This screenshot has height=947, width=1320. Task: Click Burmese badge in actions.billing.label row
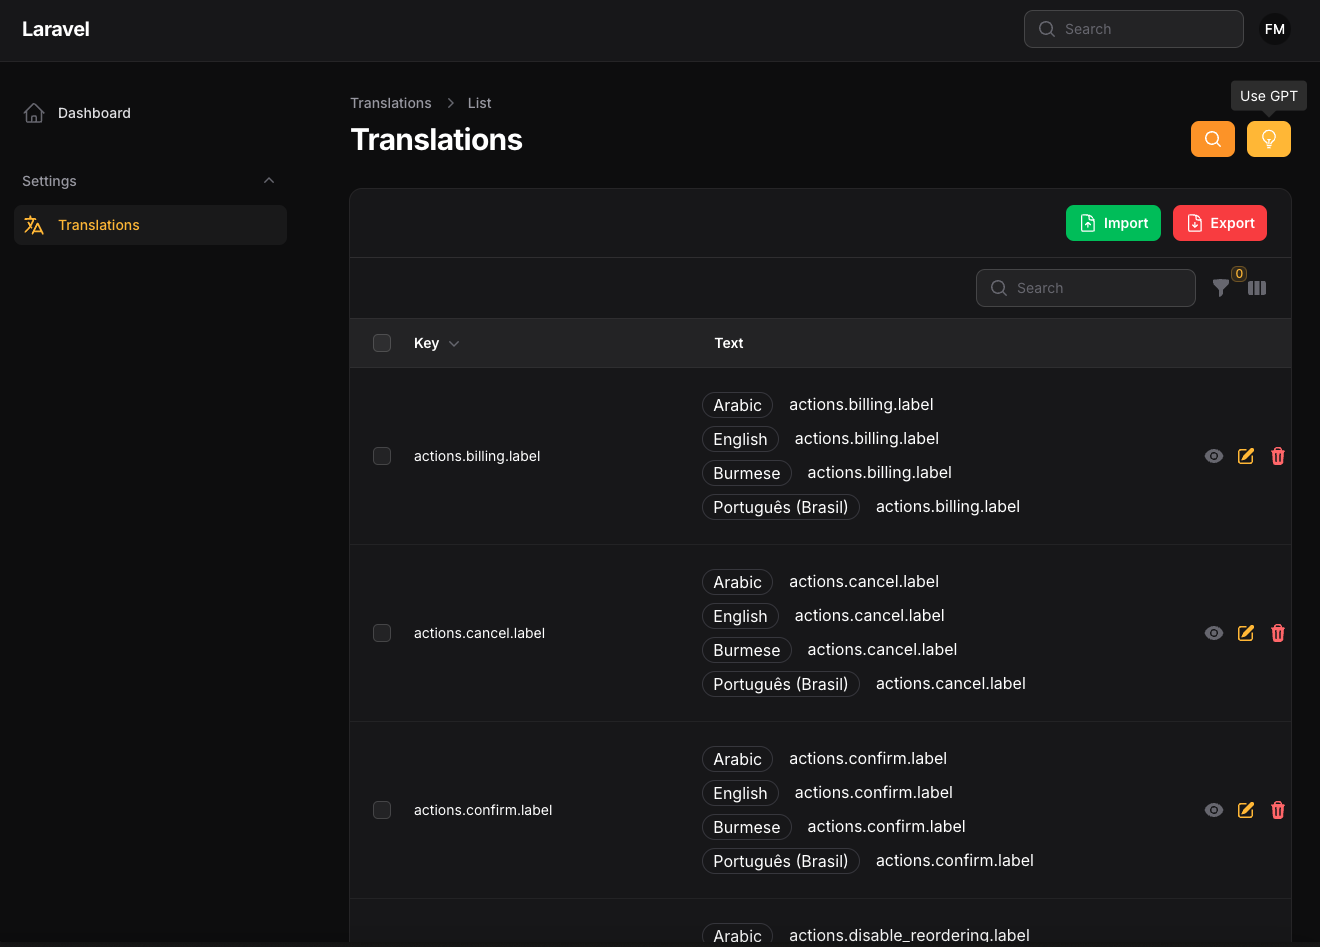click(x=747, y=473)
